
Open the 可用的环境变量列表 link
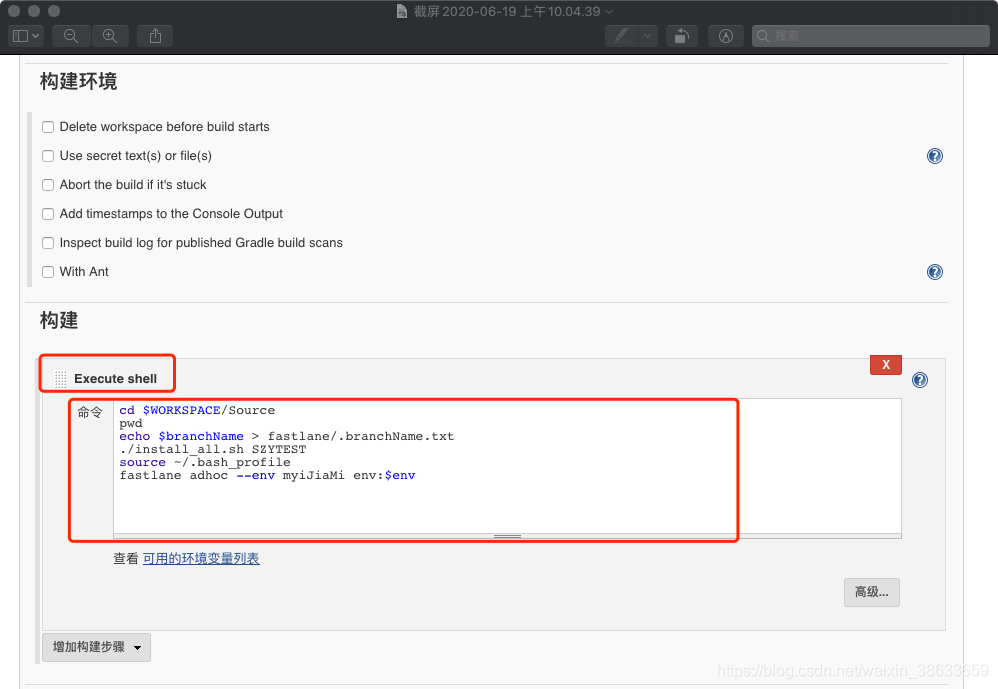click(201, 559)
